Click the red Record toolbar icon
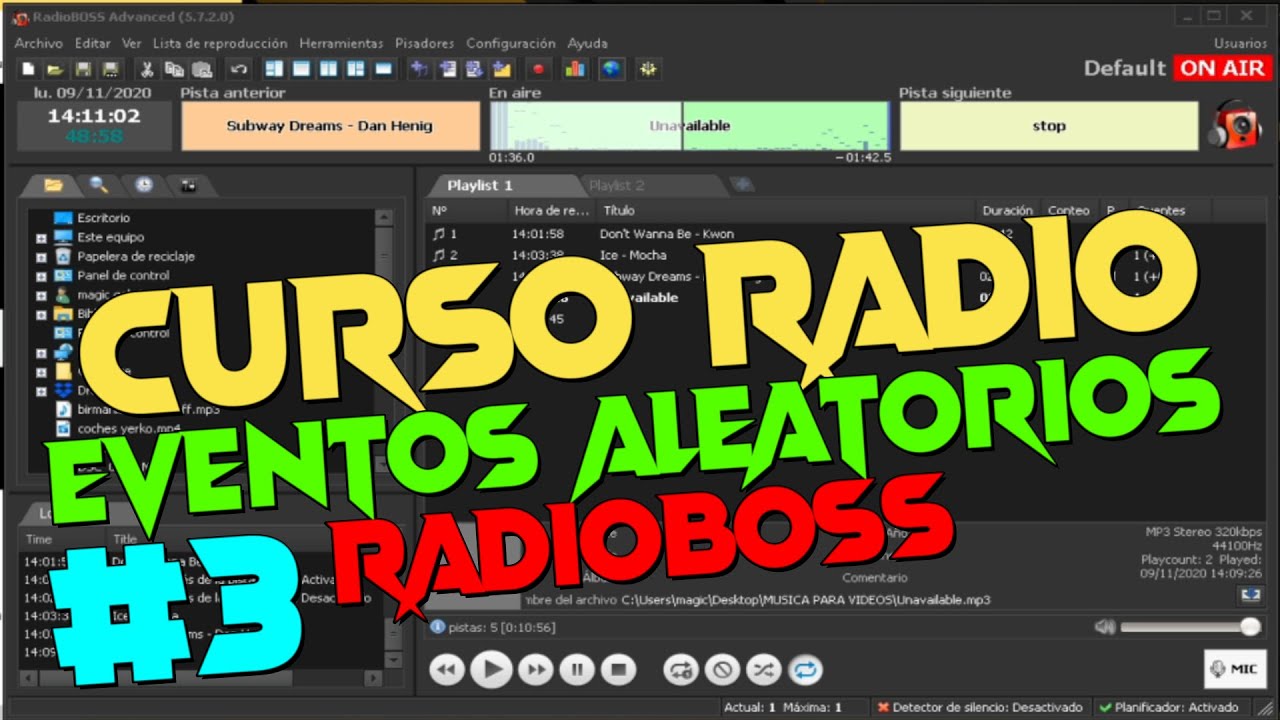Viewport: 1280px width, 720px height. point(538,69)
